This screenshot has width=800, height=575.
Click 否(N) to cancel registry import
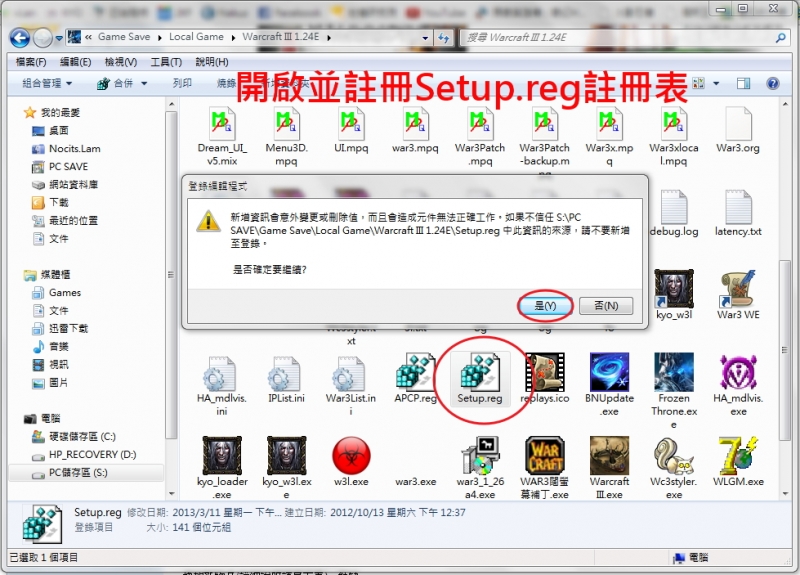(x=606, y=306)
